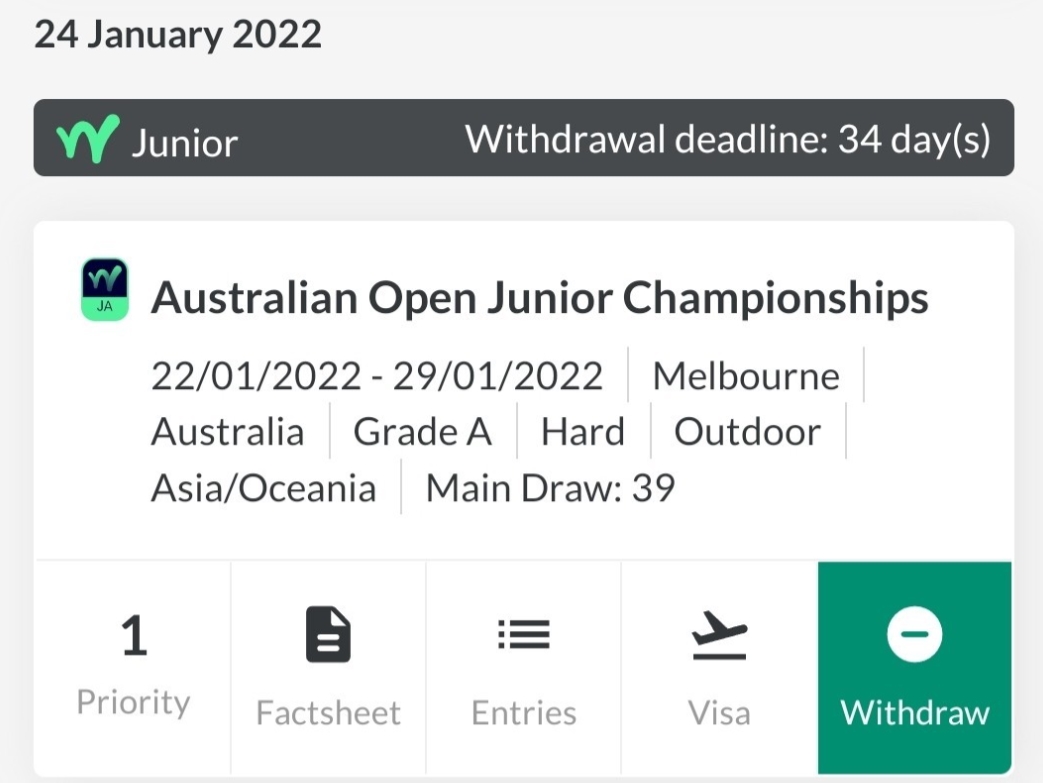The height and width of the screenshot is (783, 1043).
Task: Click the Grade A detail
Action: pyautogui.click(x=422, y=432)
